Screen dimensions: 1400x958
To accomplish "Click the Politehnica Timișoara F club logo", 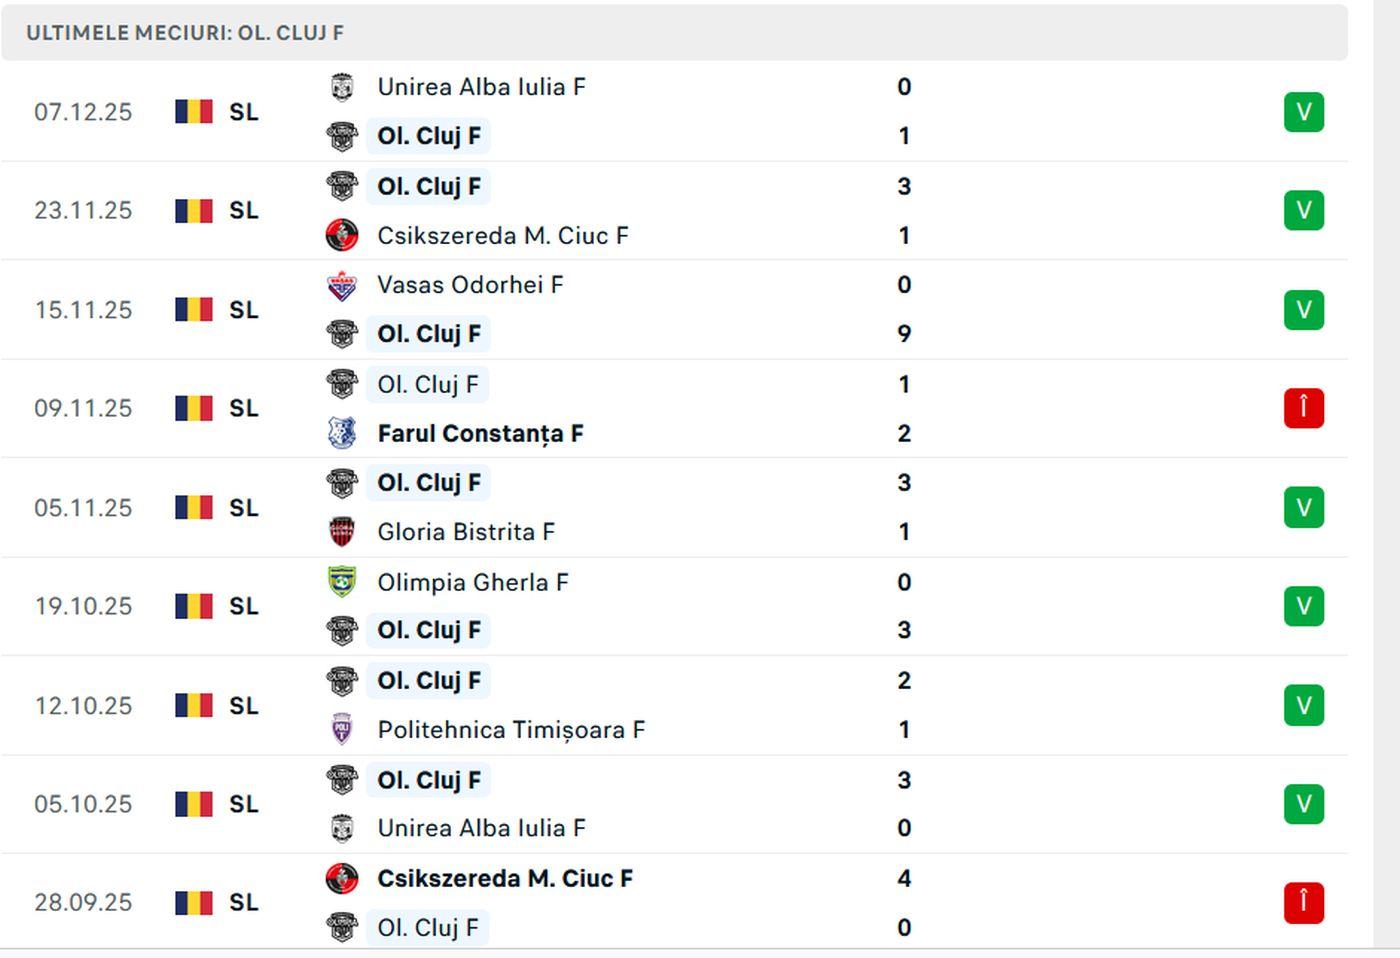I will pyautogui.click(x=342, y=730).
